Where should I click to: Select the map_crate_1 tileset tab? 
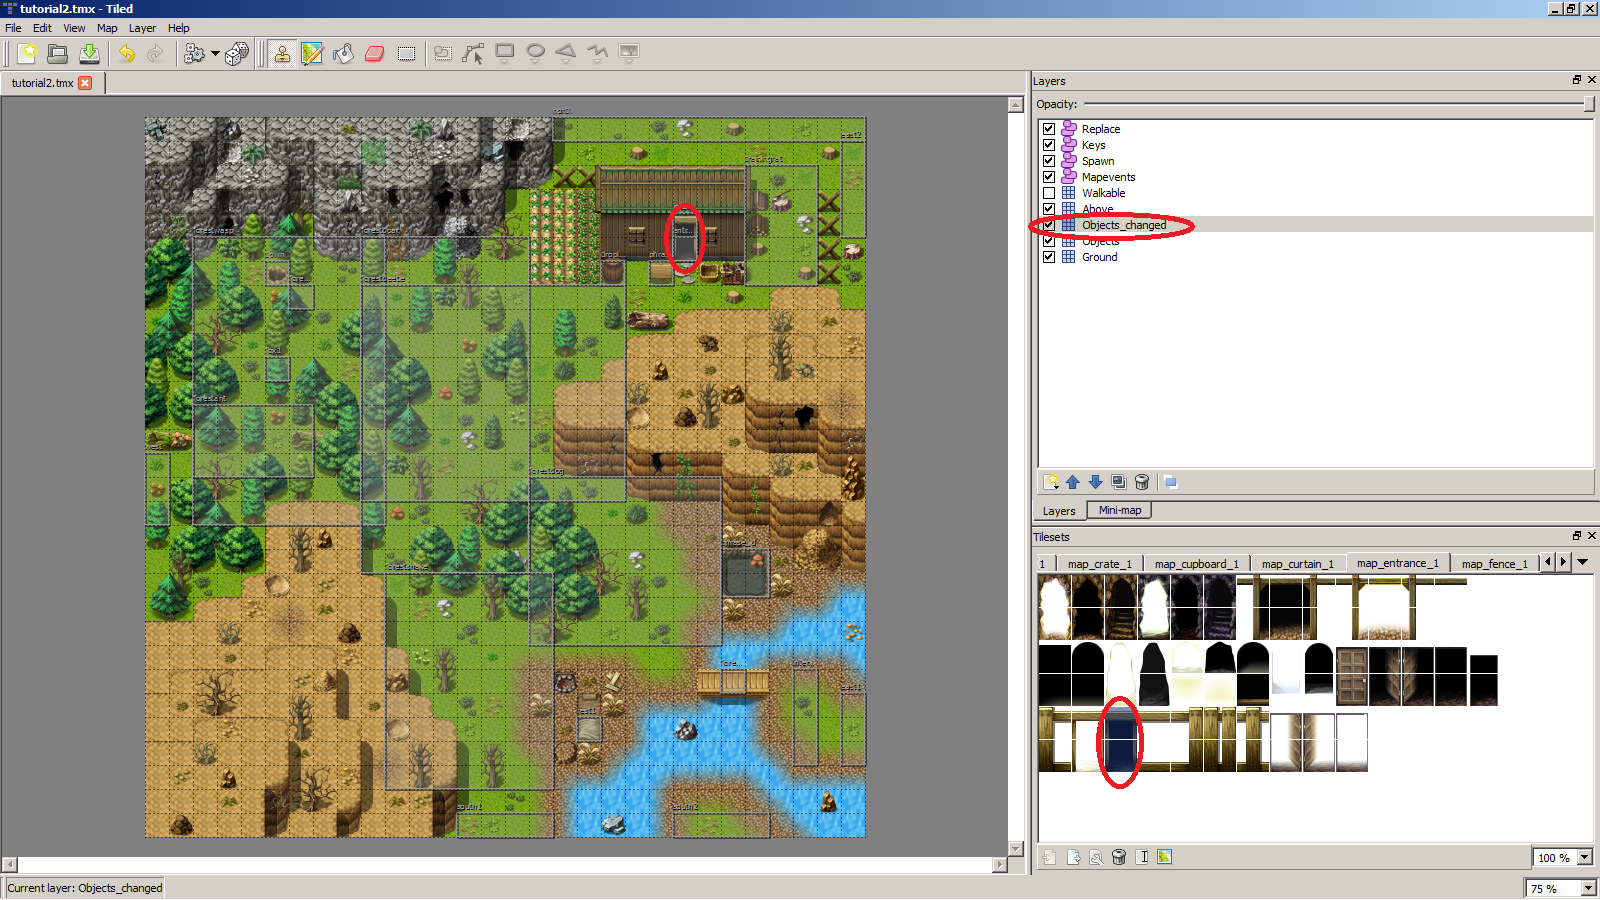[1099, 564]
